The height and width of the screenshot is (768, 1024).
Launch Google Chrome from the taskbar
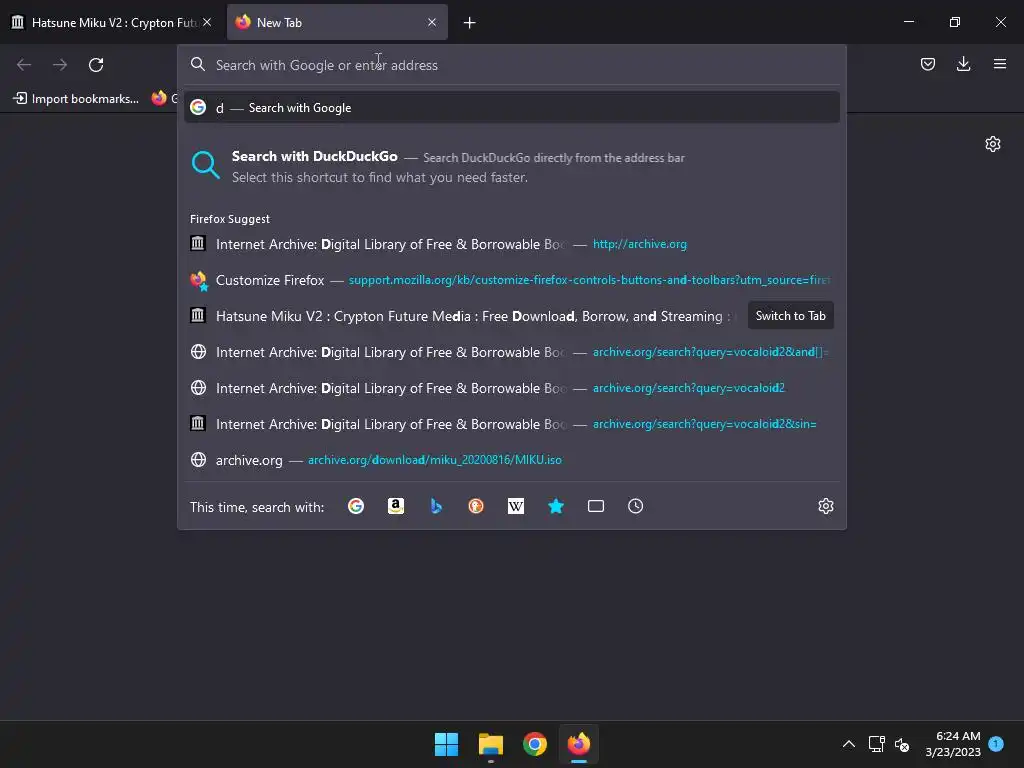coord(535,744)
